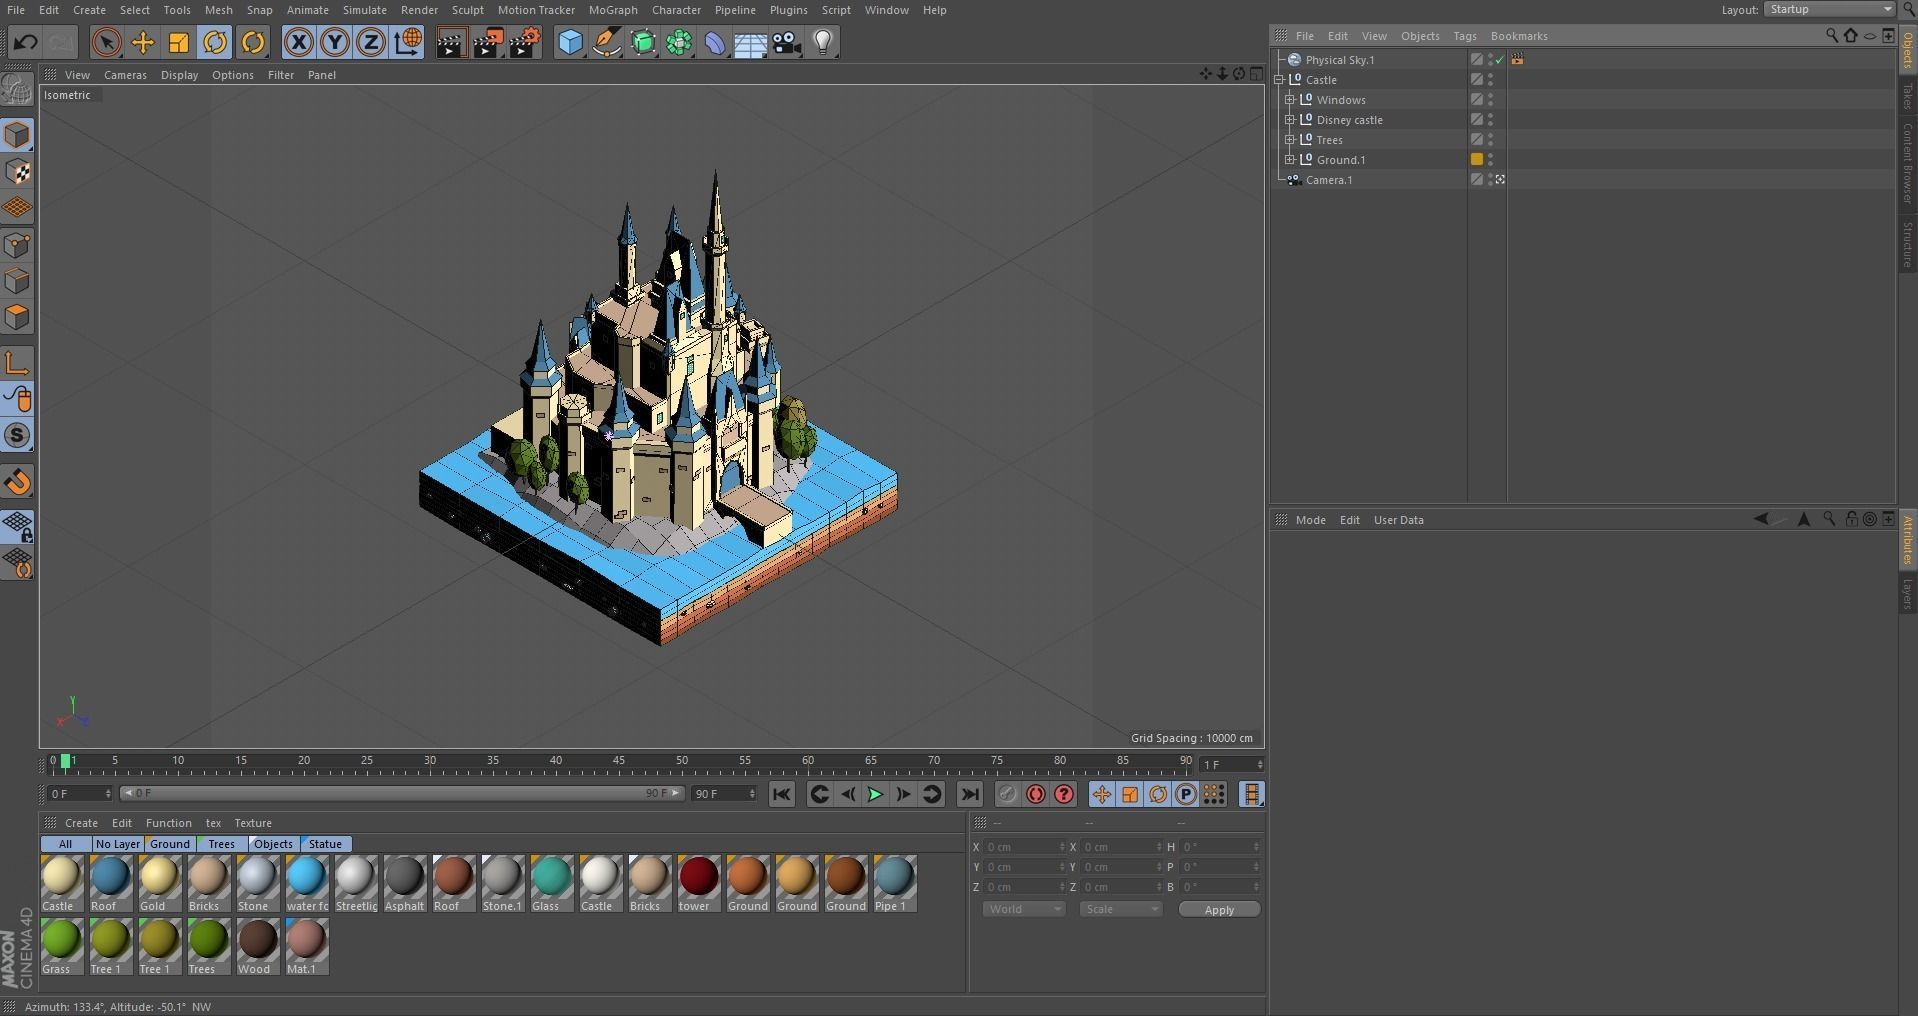The image size is (1918, 1016).
Task: Expand the Trees object group
Action: [x=1290, y=139]
